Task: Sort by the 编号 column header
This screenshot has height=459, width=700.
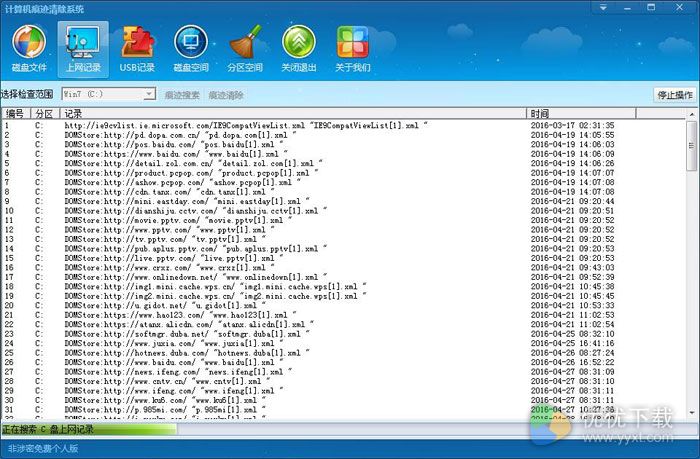Action: point(16,113)
